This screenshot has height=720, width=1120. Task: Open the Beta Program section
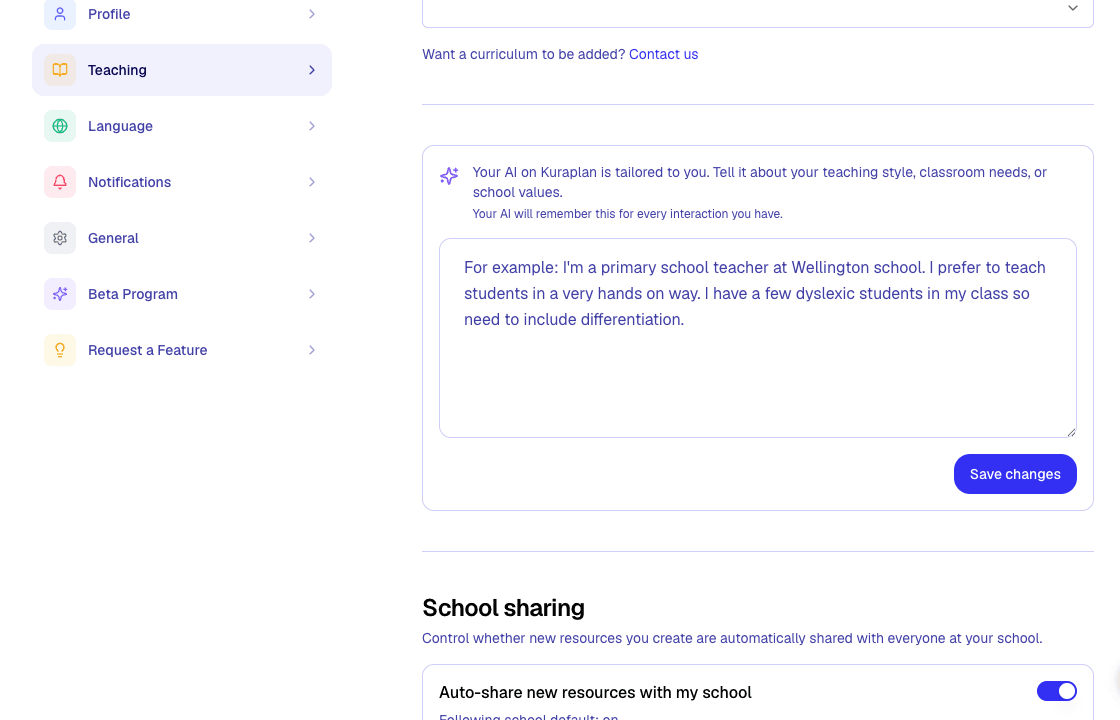tap(182, 294)
